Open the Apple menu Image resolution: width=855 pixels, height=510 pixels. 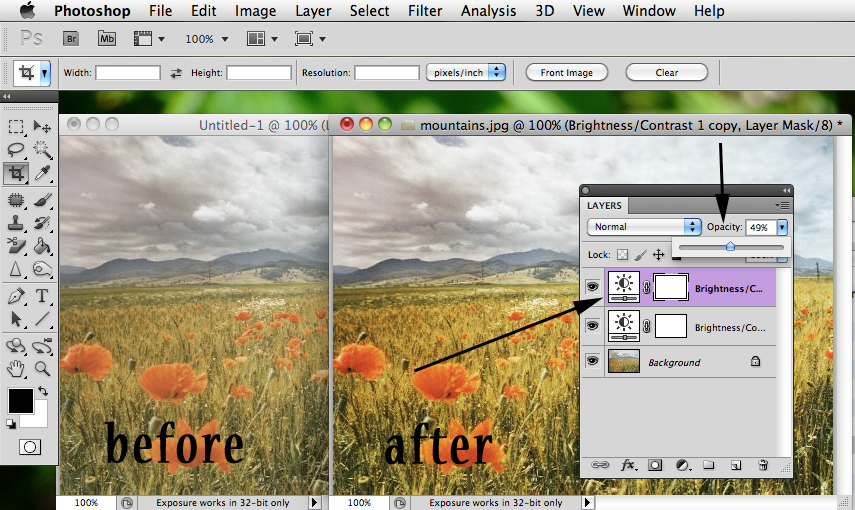27,10
